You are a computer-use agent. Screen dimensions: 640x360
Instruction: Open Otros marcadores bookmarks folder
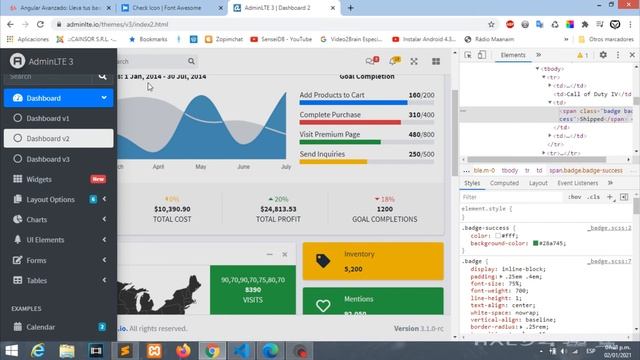tap(606, 39)
